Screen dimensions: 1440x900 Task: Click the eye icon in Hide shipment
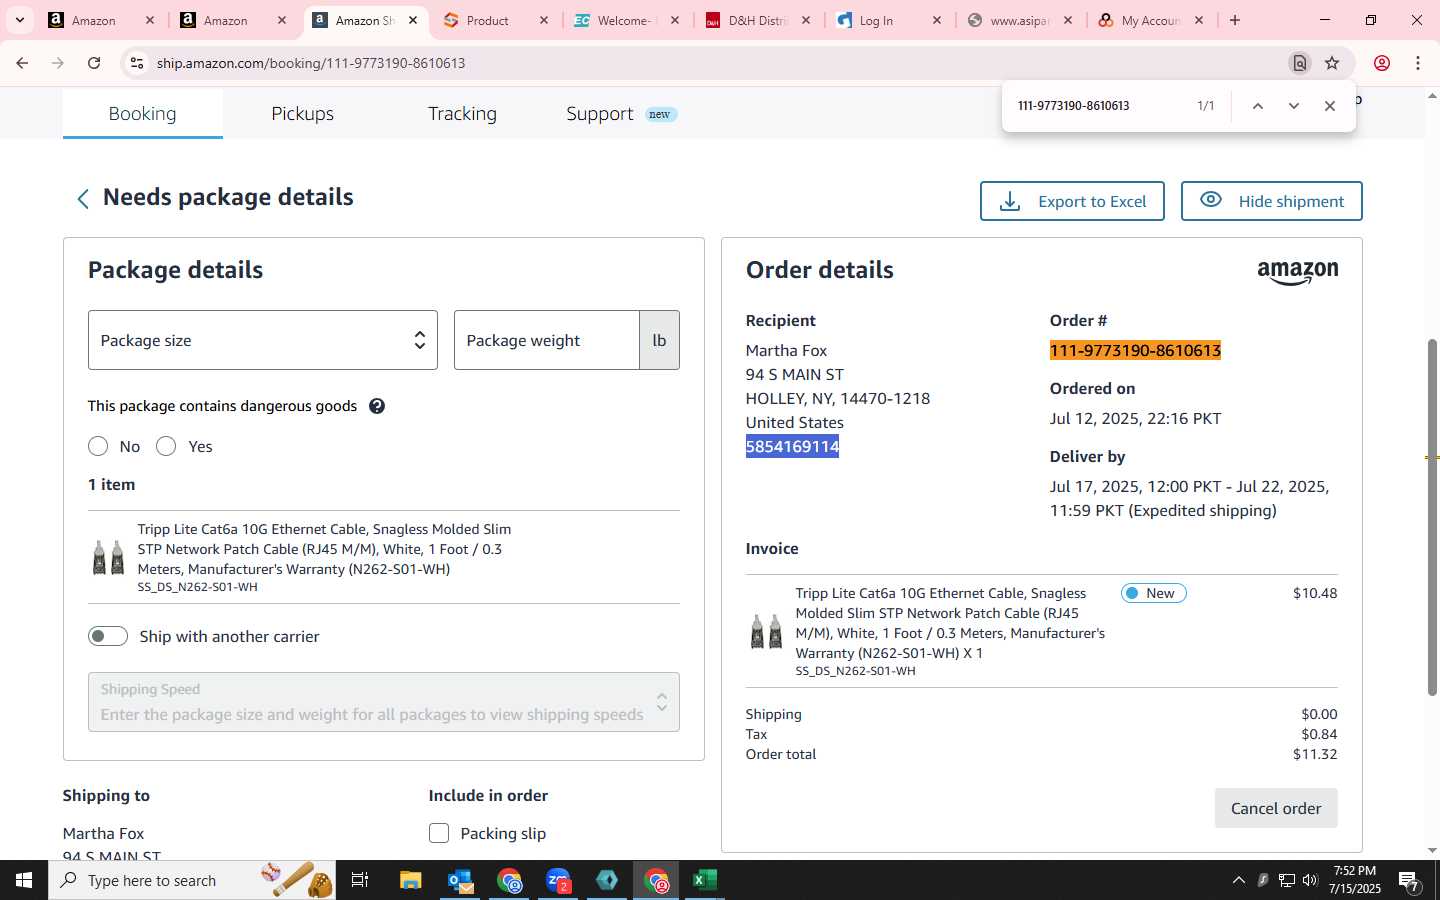point(1210,200)
